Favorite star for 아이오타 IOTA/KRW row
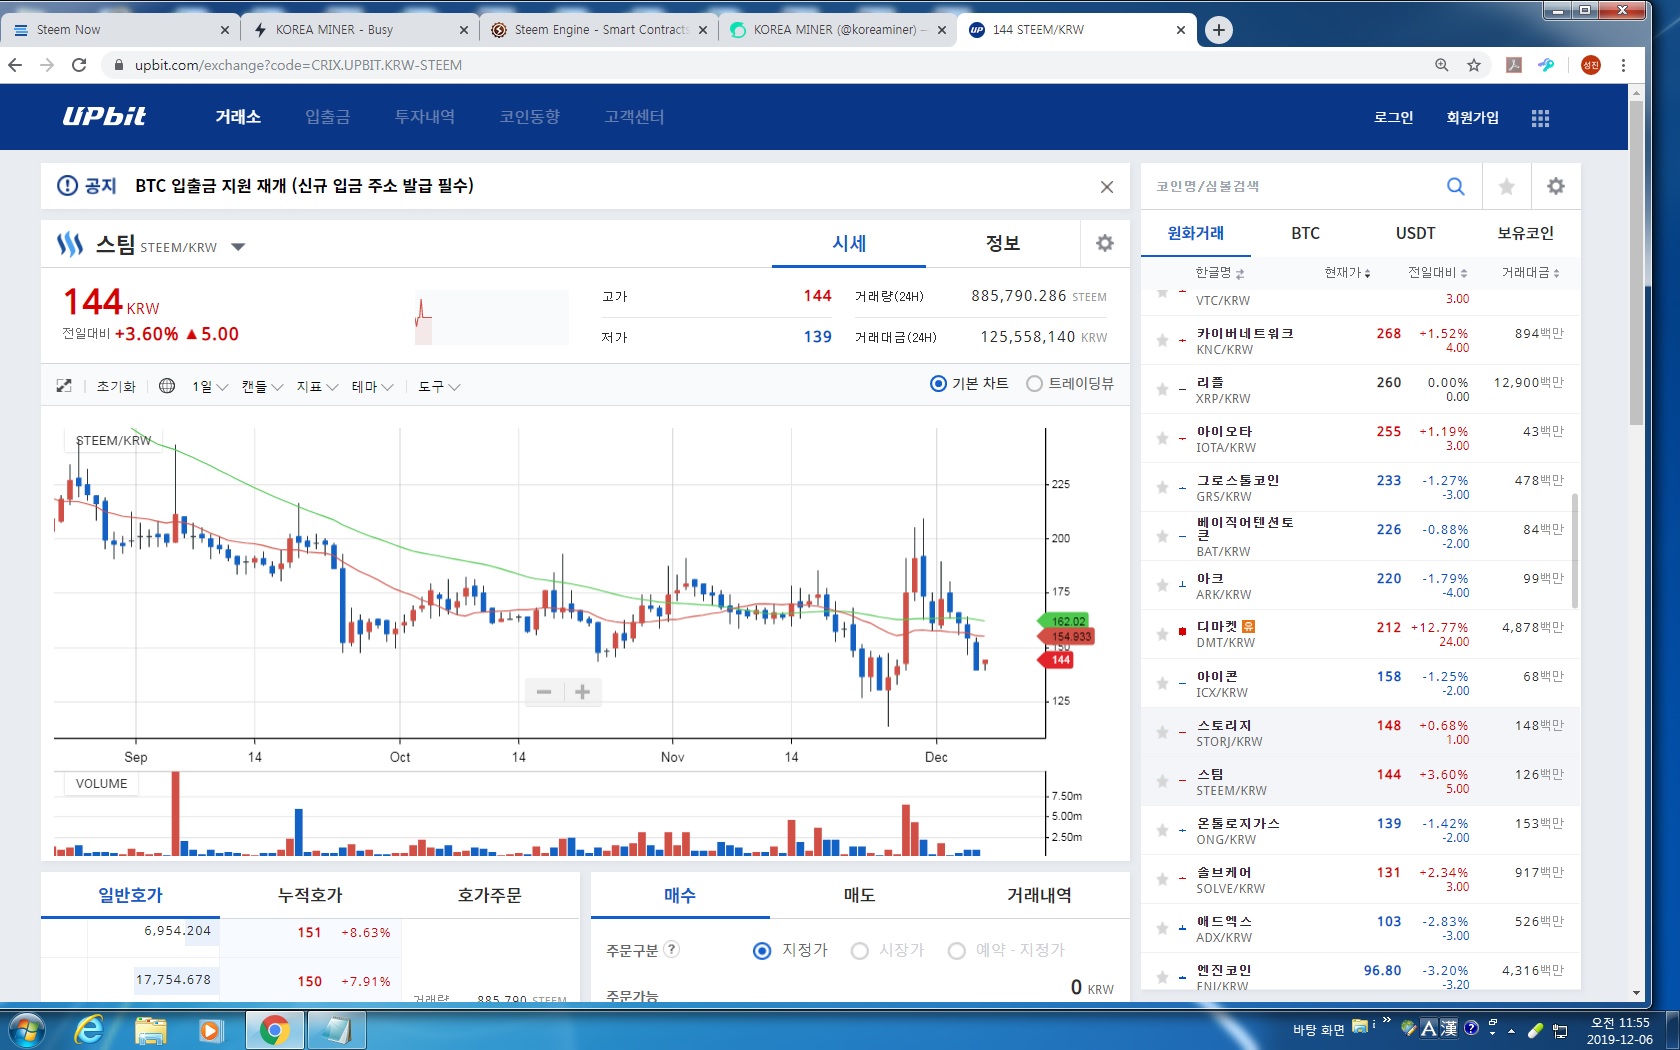This screenshot has height=1050, width=1680. [x=1162, y=438]
